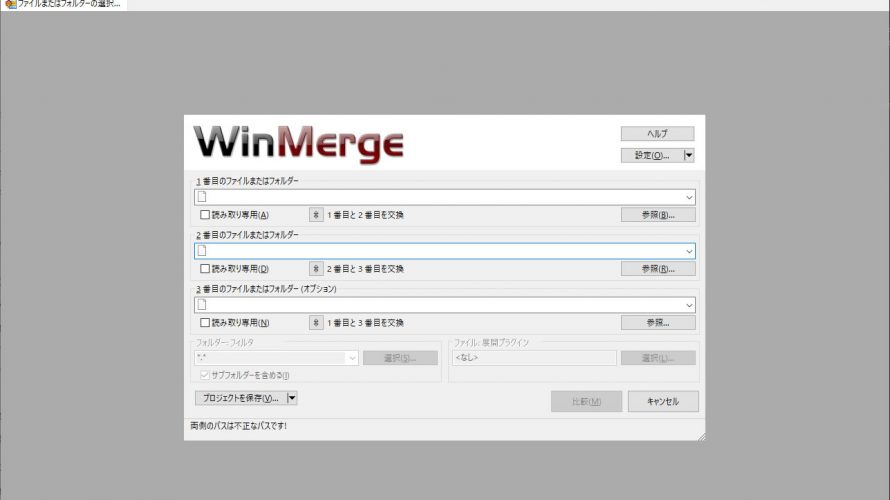
Task: Toggle read-only (A) checkbox for 1st file
Action: tap(205, 215)
